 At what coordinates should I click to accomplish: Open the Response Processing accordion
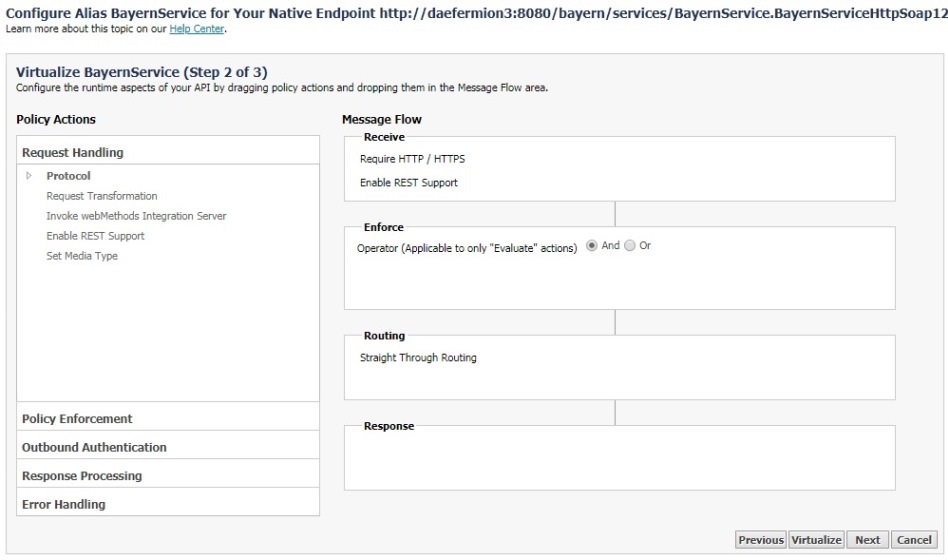168,475
